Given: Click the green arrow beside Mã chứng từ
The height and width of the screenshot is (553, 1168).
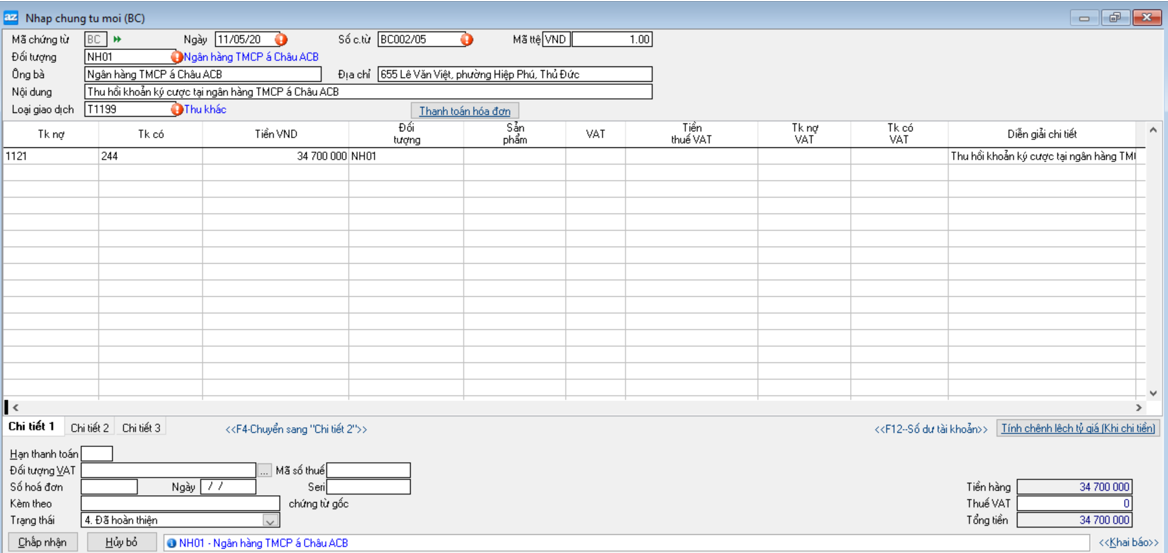Looking at the screenshot, I should pyautogui.click(x=117, y=40).
